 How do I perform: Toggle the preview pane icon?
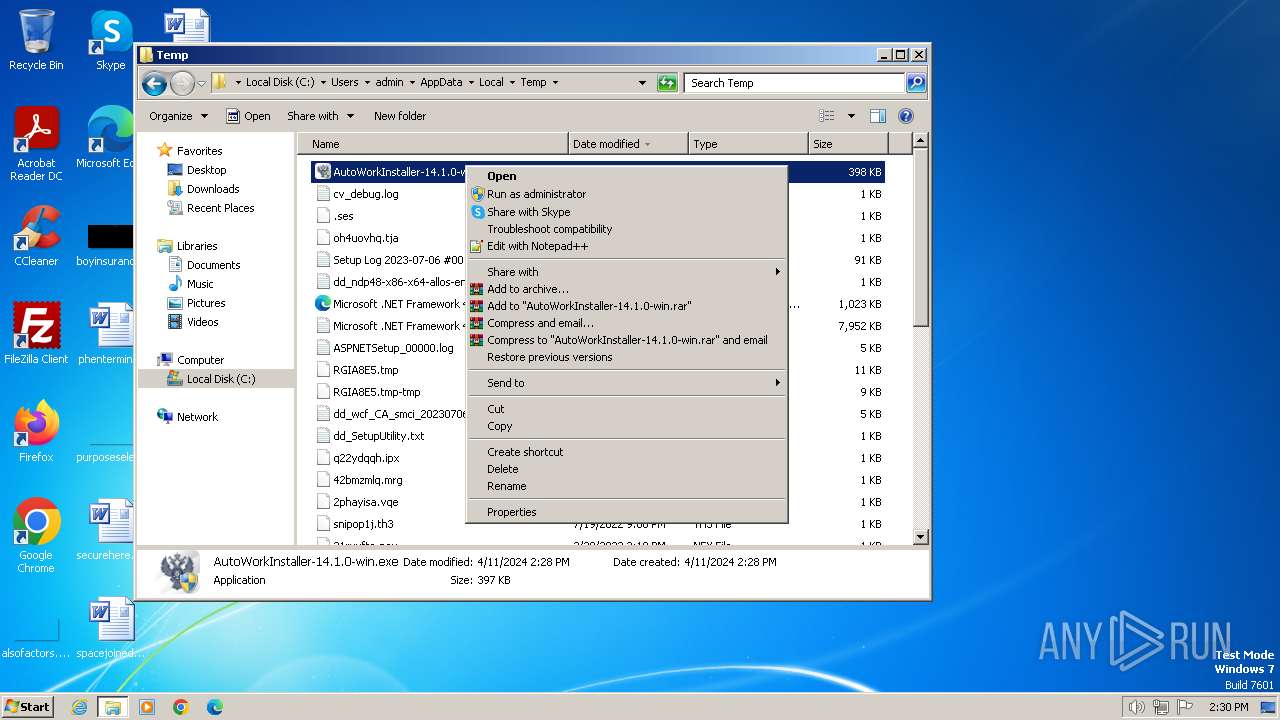tap(877, 116)
